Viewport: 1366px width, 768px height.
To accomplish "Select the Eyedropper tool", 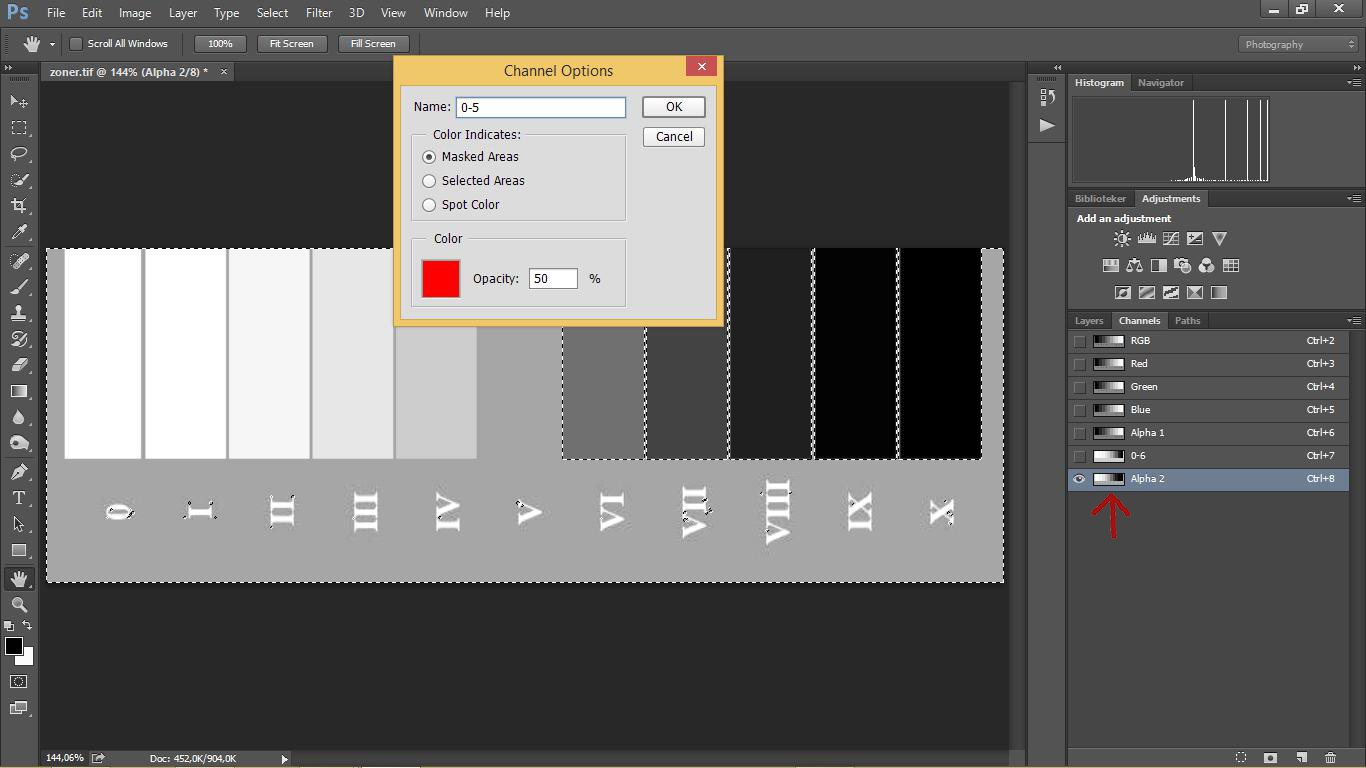I will (19, 232).
